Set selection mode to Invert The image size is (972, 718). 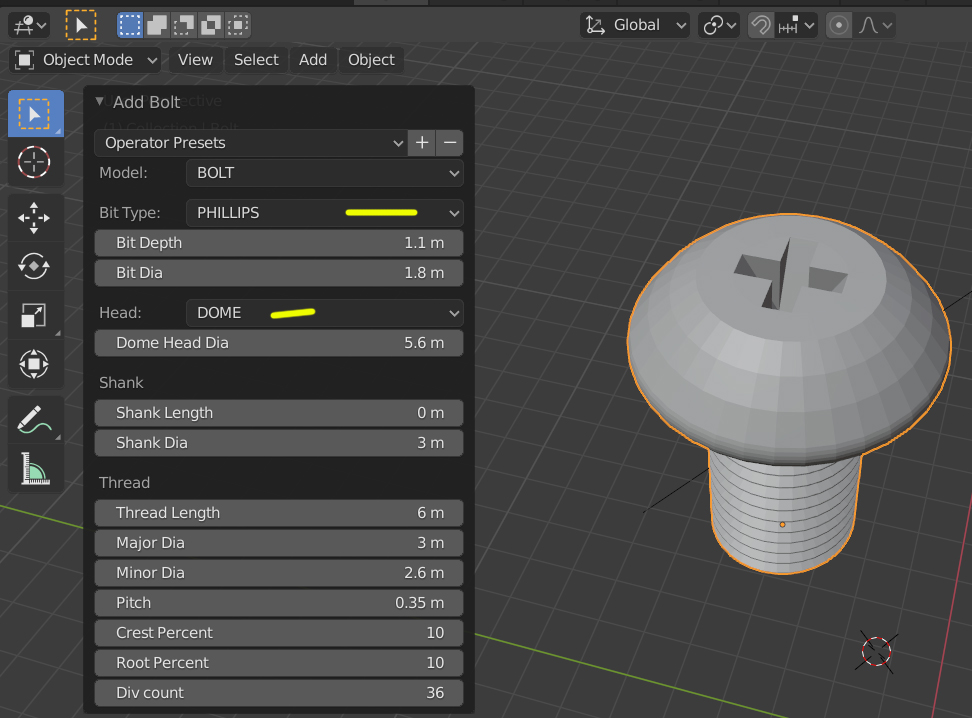(x=211, y=25)
